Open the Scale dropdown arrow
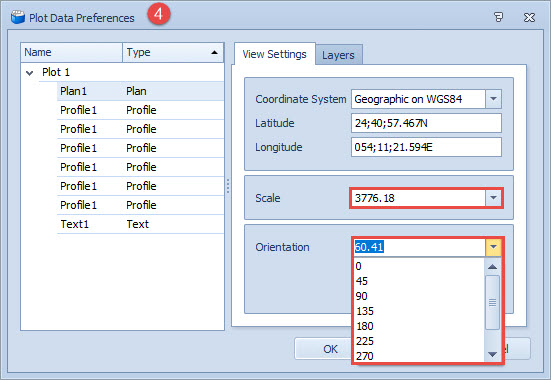 493,198
